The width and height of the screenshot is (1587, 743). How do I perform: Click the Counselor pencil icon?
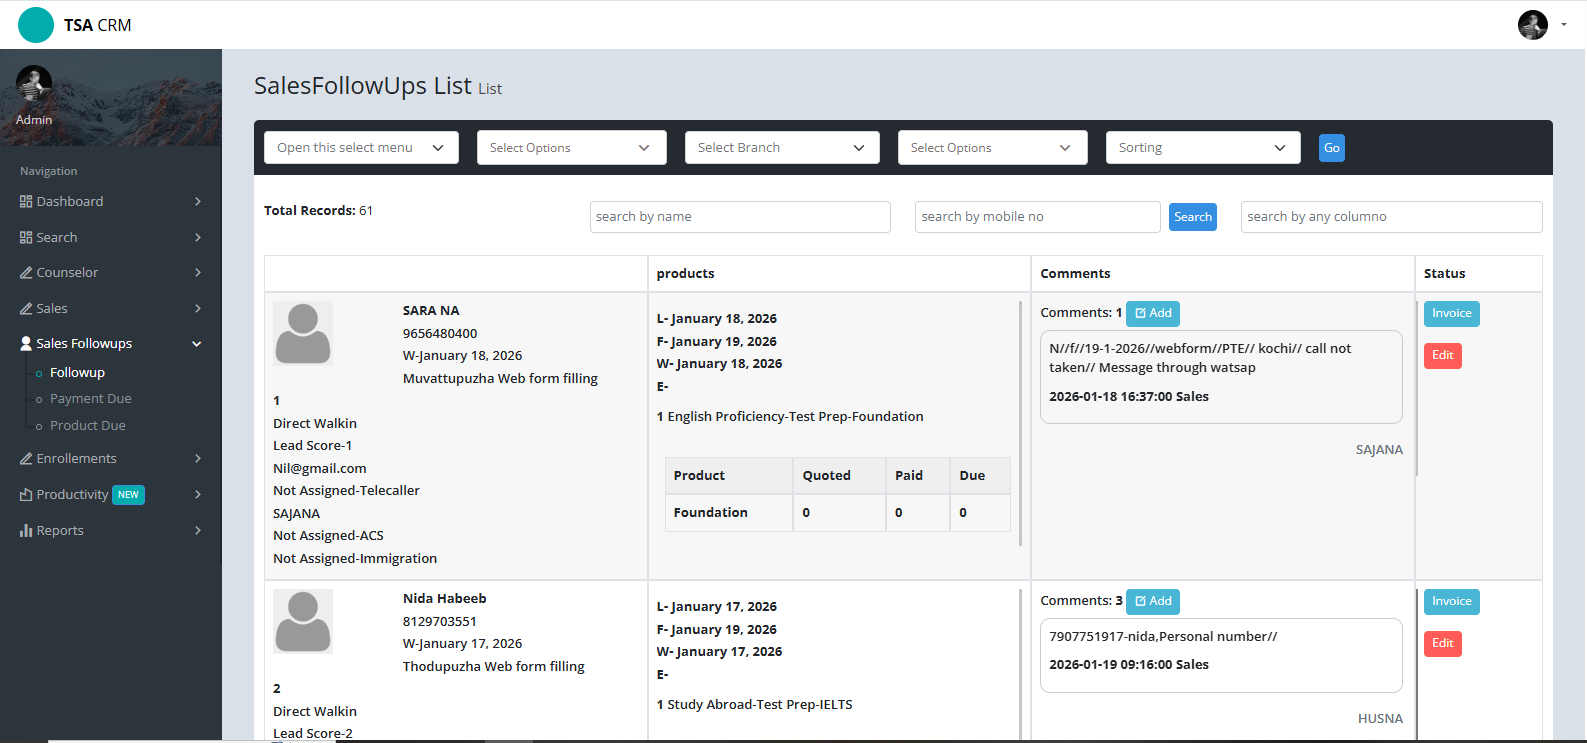tap(26, 273)
